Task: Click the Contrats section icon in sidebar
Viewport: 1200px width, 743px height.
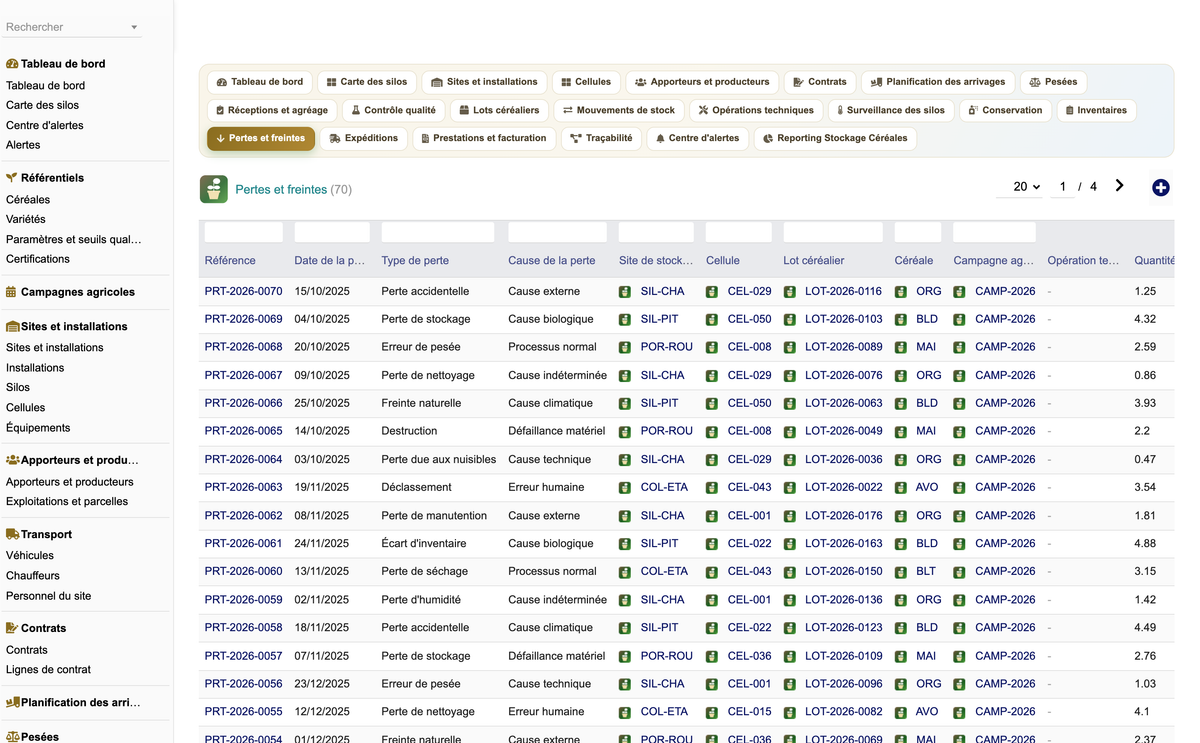Action: click(x=12, y=628)
